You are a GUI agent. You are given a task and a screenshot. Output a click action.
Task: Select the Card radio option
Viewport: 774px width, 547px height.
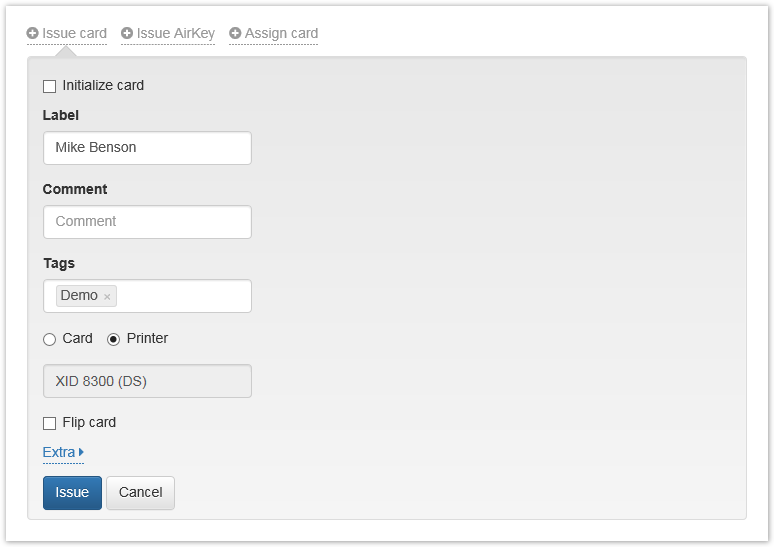pos(50,339)
